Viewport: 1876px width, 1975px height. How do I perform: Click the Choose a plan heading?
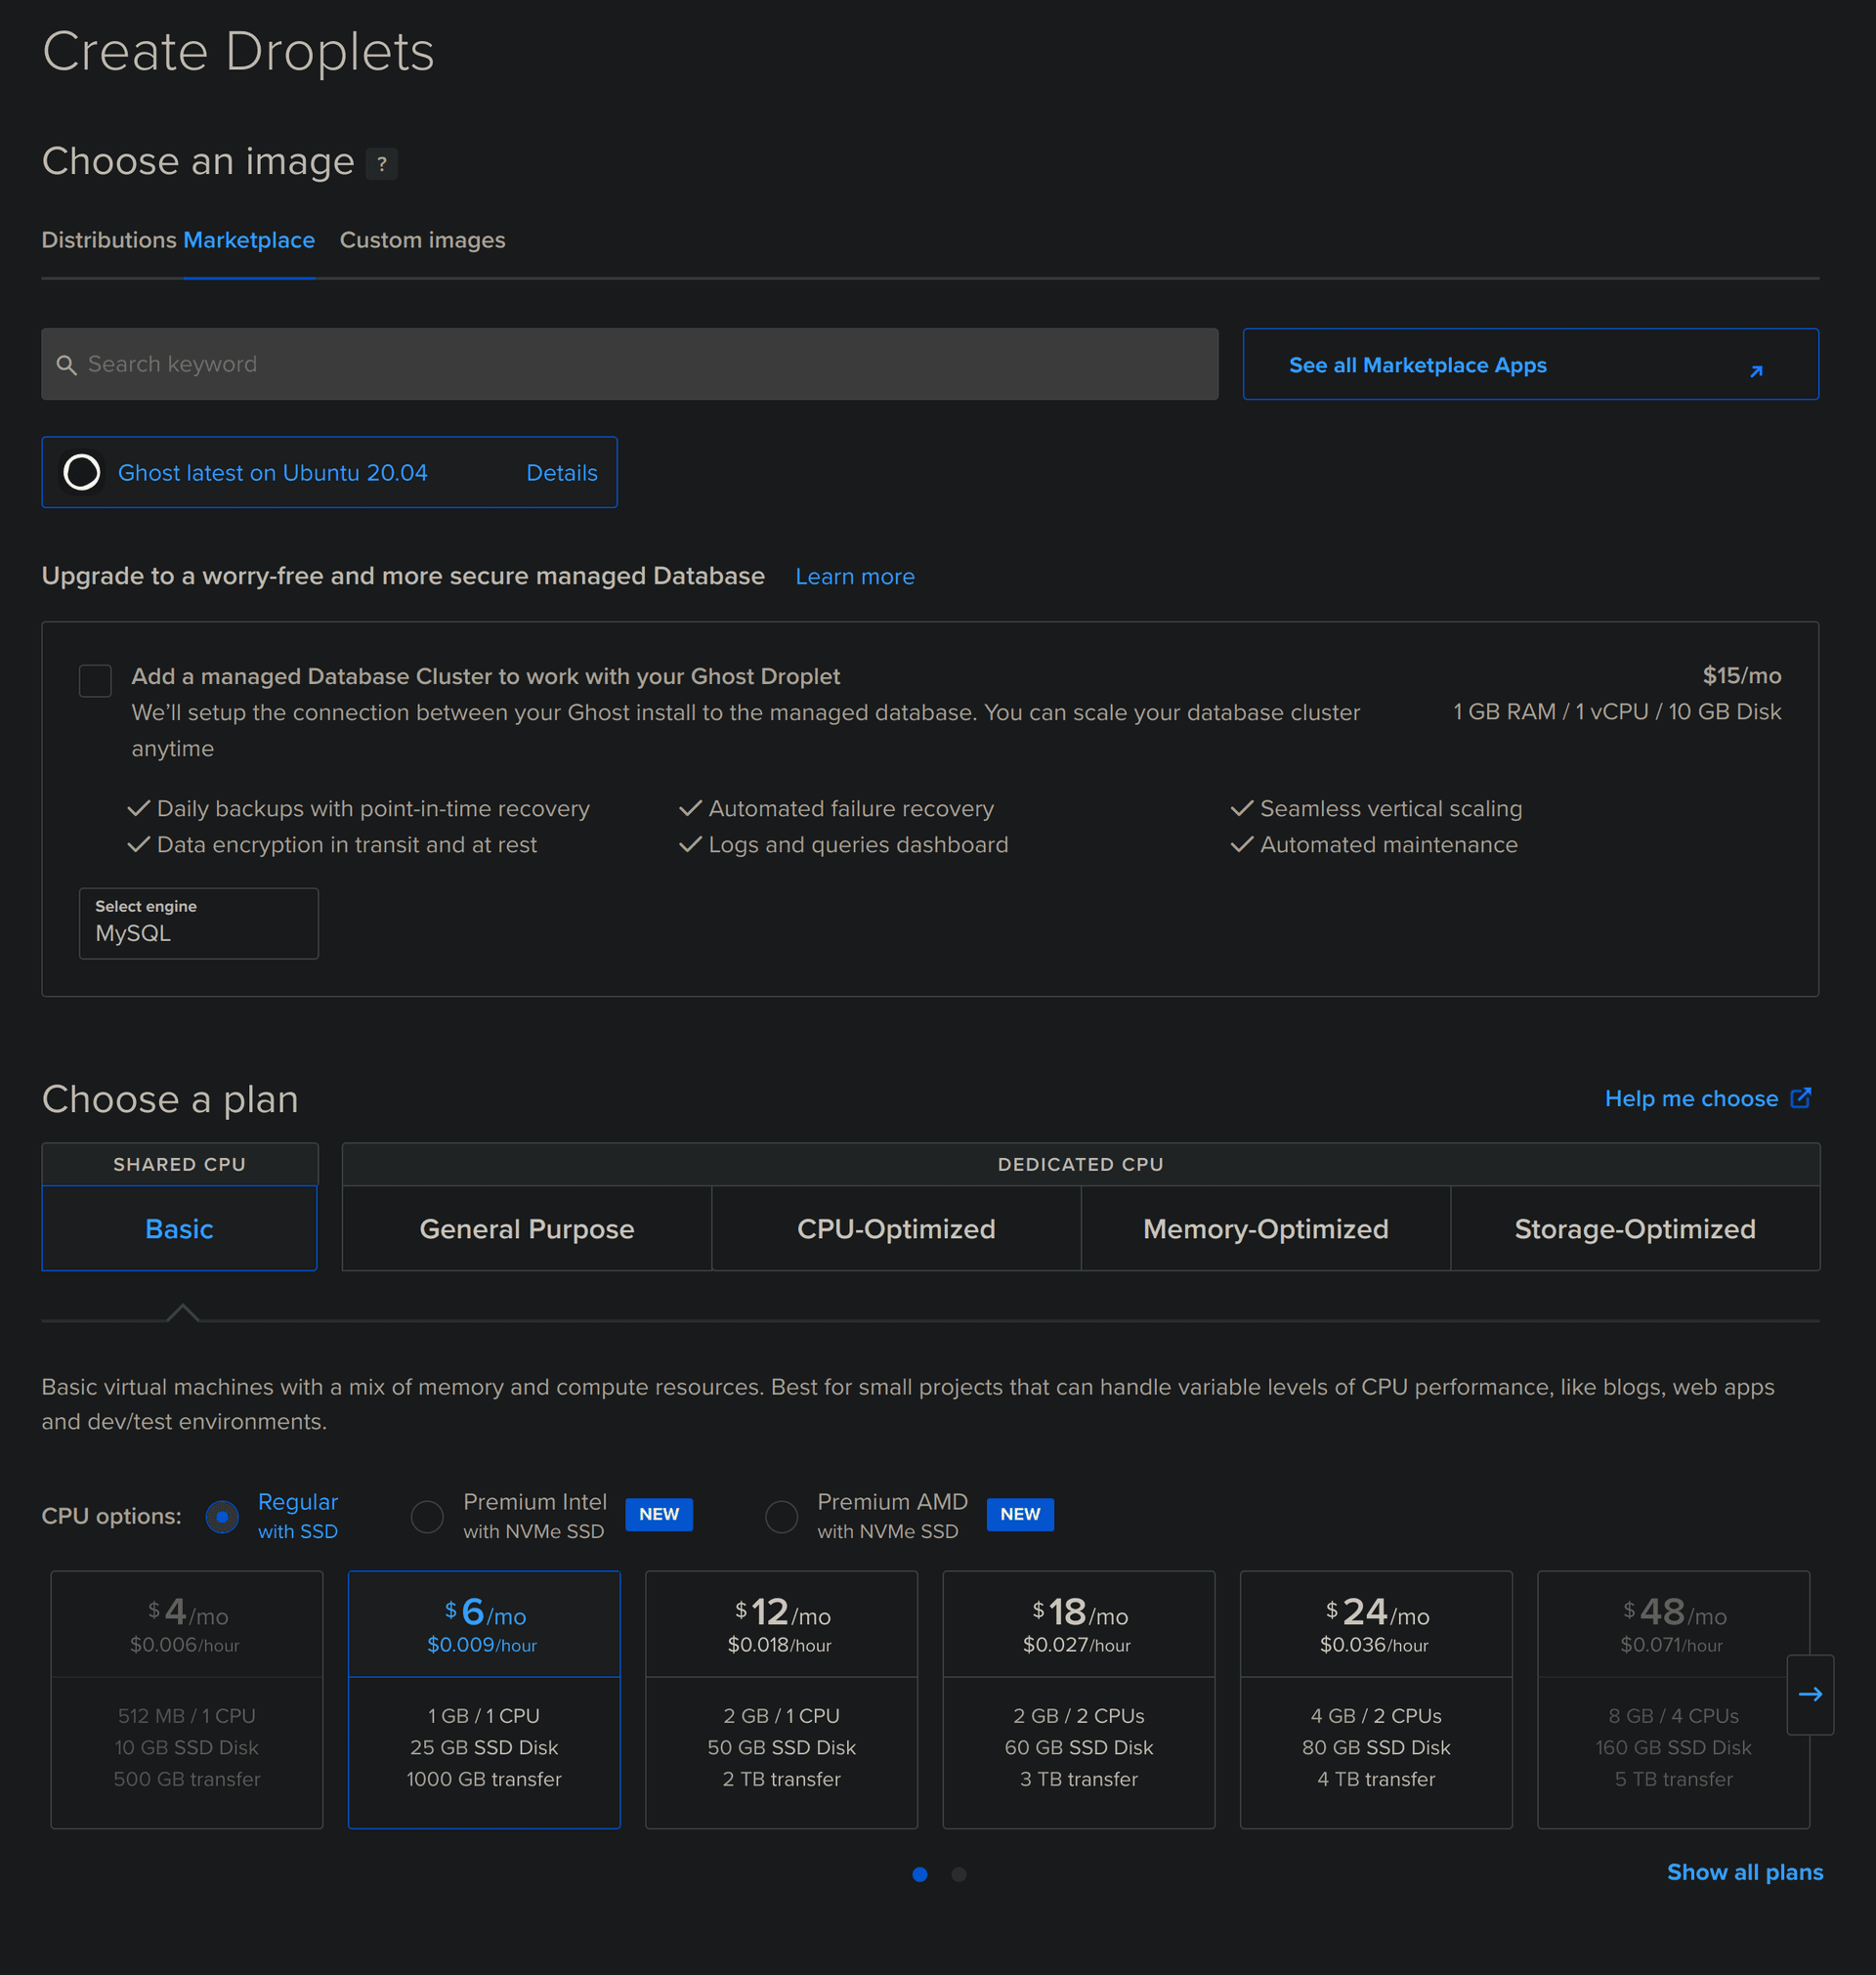(170, 1099)
